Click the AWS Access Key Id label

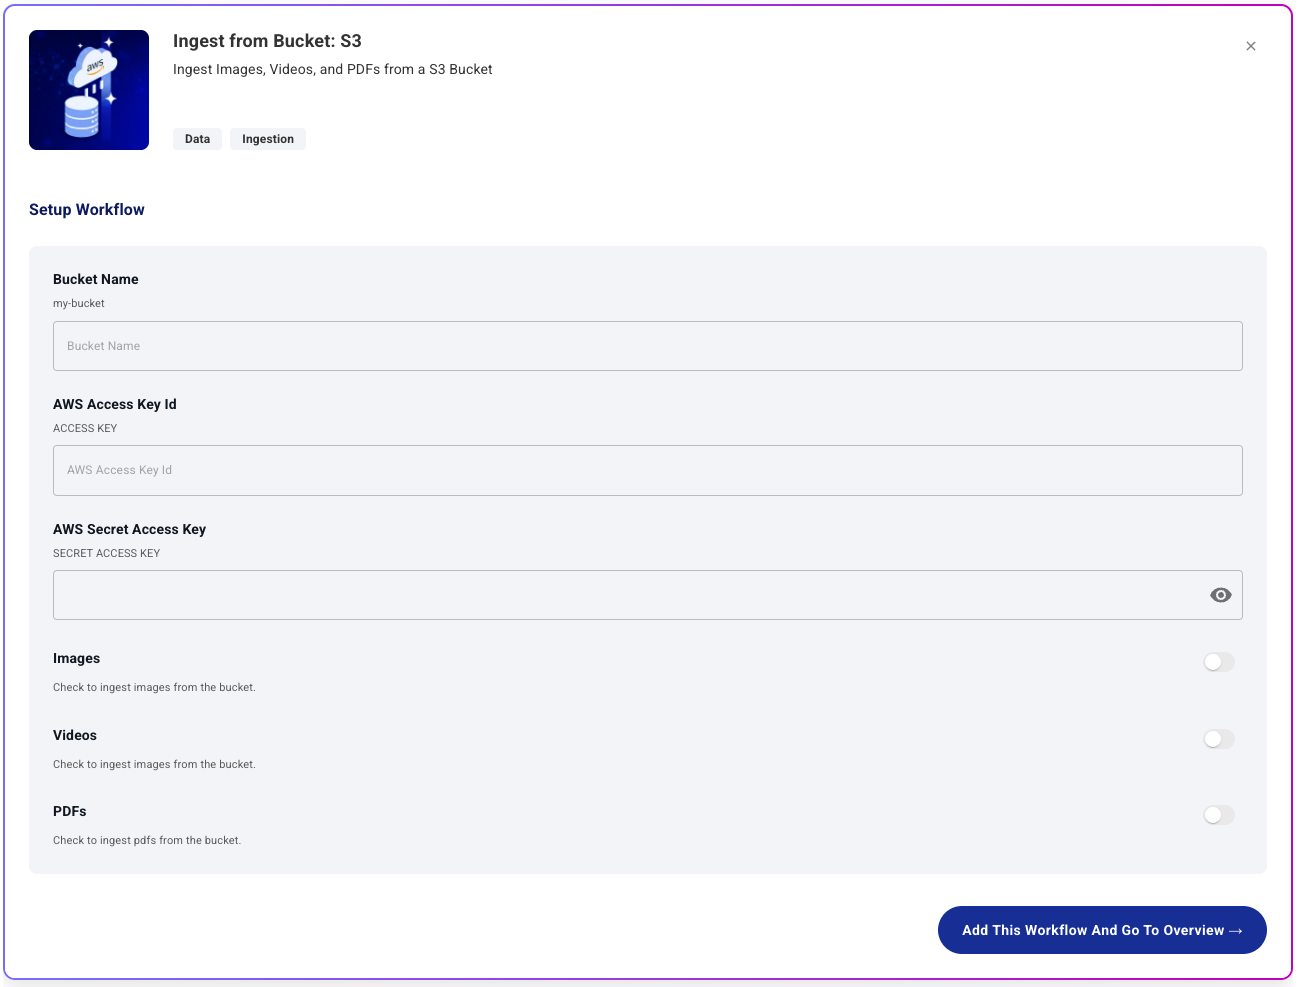(x=114, y=404)
